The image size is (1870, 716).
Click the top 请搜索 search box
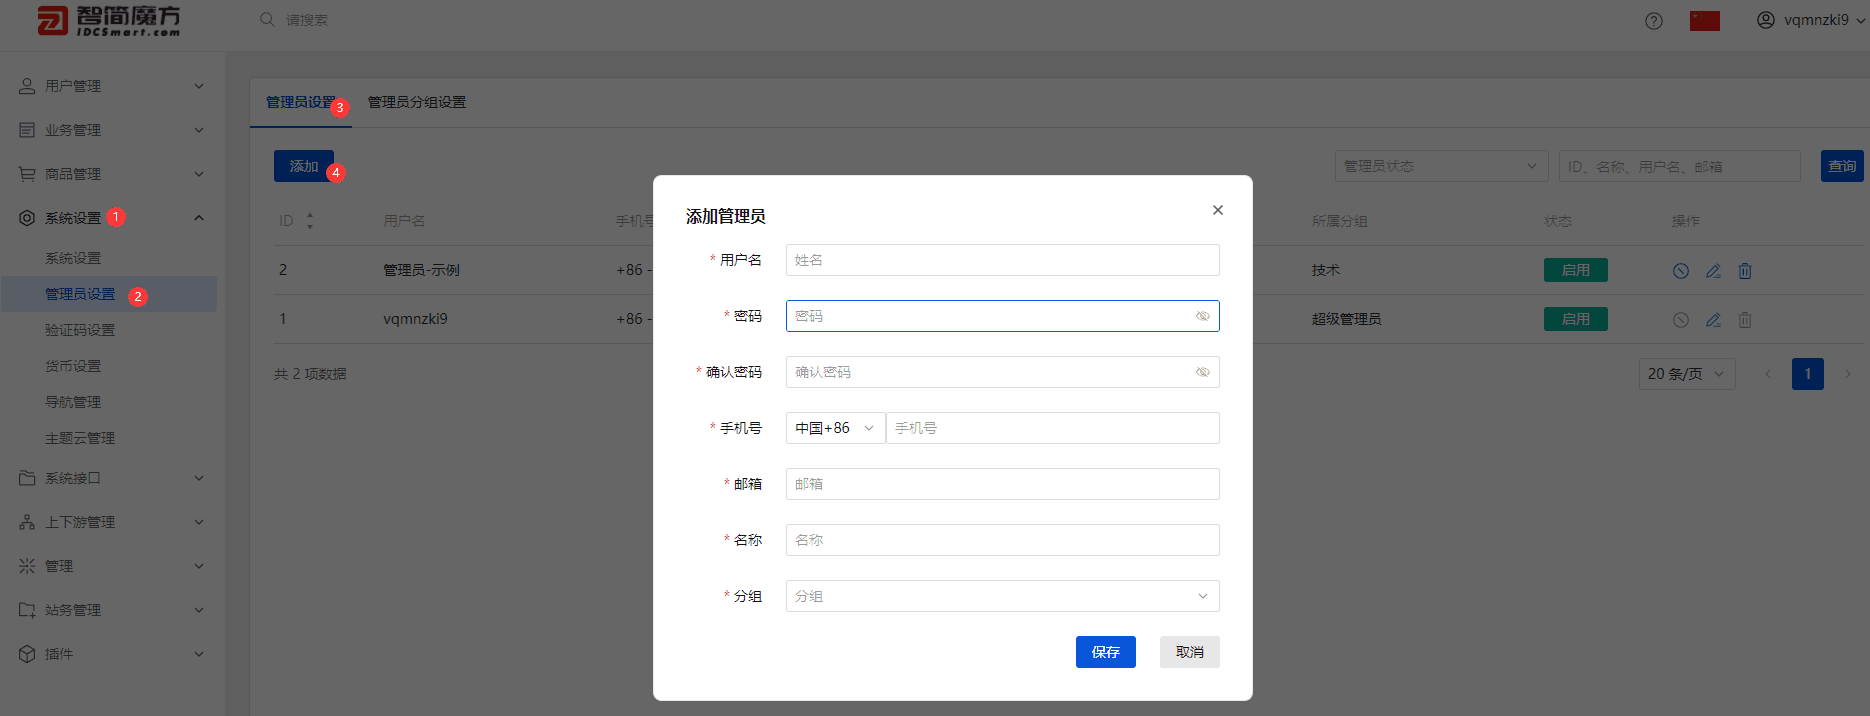(x=307, y=20)
